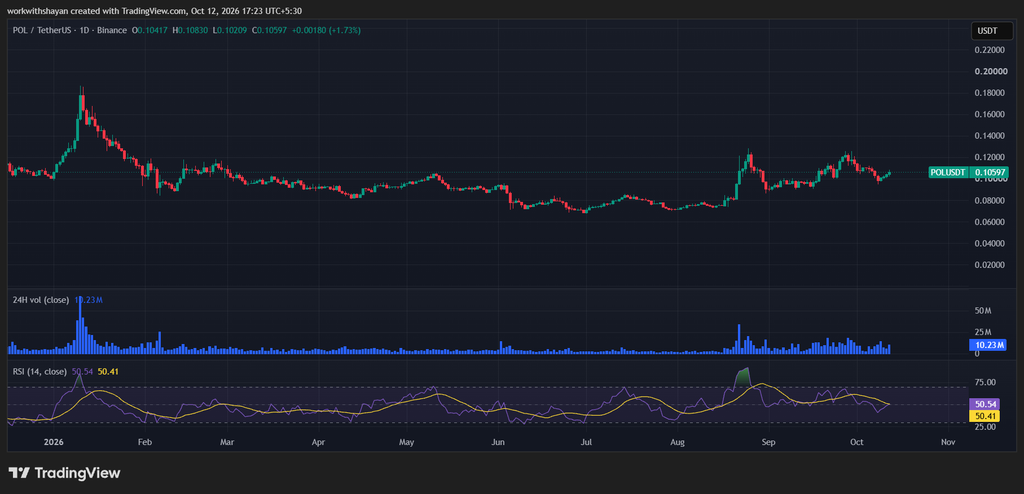The image size is (1024, 494).
Task: Click the 0.14000 price axis label
Action: [x=989, y=136]
